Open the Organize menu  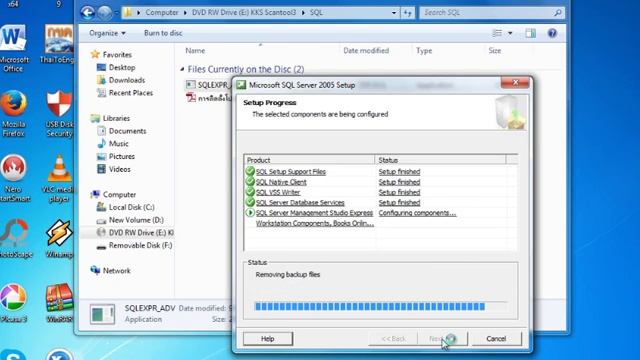click(107, 33)
